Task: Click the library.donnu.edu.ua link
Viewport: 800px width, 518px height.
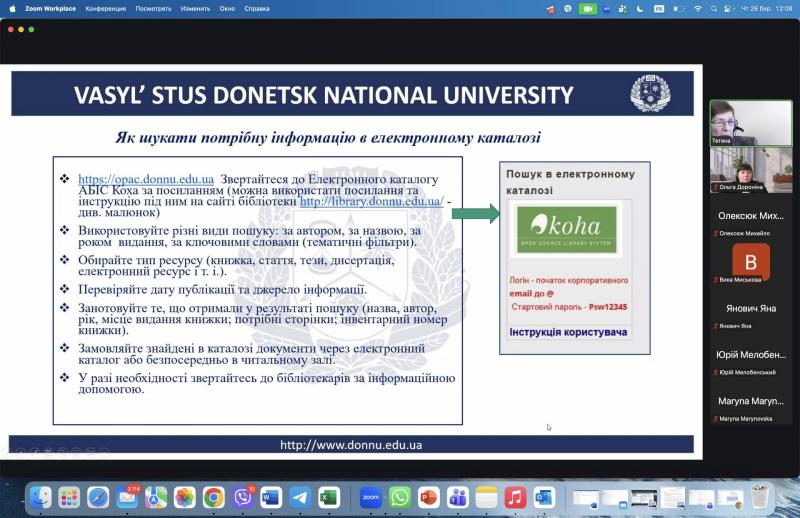Action: pos(371,201)
